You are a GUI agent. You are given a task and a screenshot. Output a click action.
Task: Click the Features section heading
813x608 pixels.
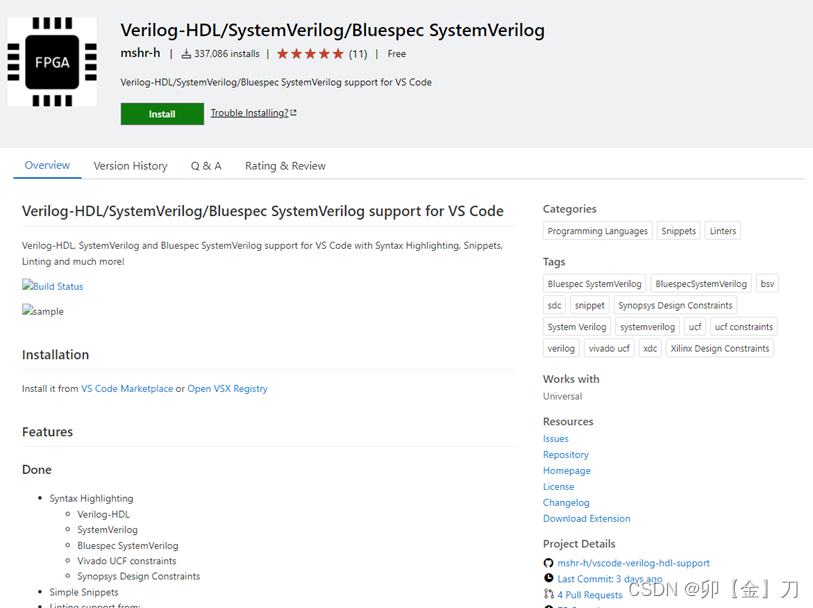tap(47, 432)
